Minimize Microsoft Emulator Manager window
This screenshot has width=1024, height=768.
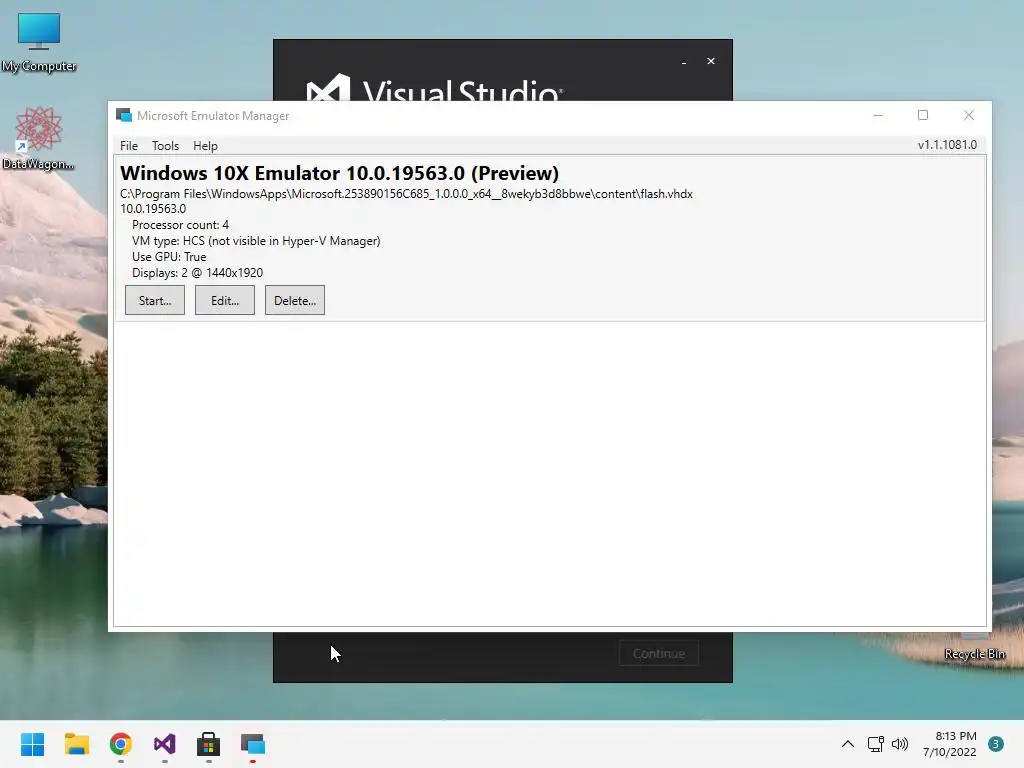878,116
